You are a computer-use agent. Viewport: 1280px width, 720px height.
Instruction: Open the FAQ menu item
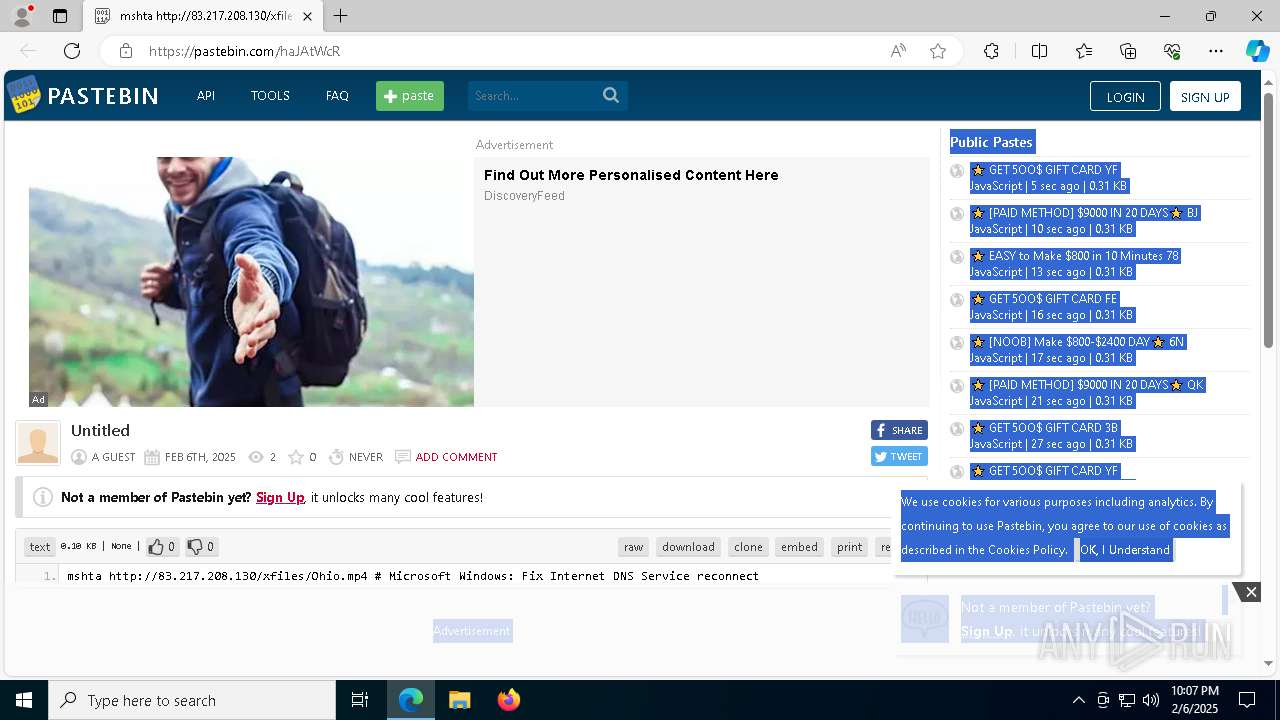(337, 96)
